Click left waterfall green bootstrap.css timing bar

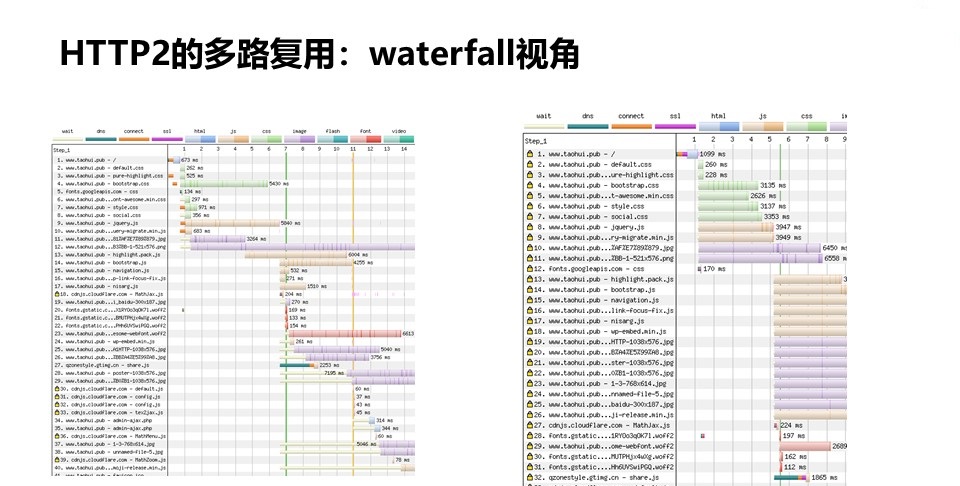coord(223,184)
